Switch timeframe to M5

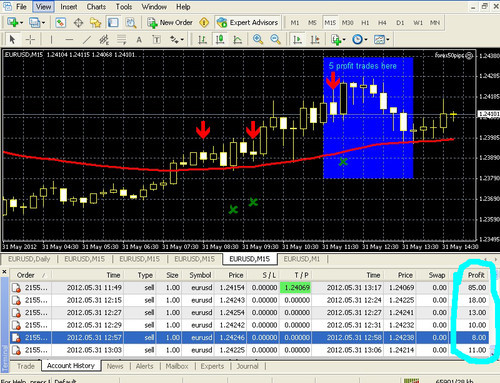click(312, 23)
